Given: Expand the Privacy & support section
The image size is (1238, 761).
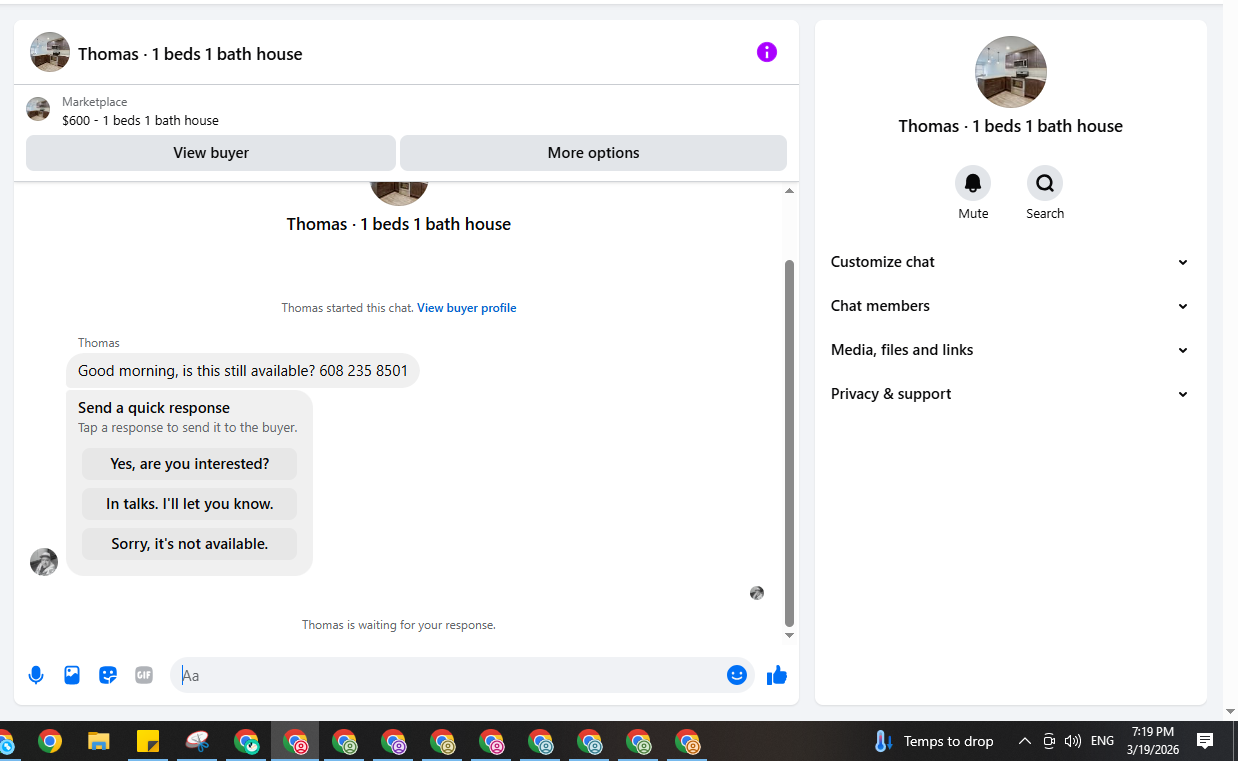Looking at the screenshot, I should click(x=1010, y=394).
